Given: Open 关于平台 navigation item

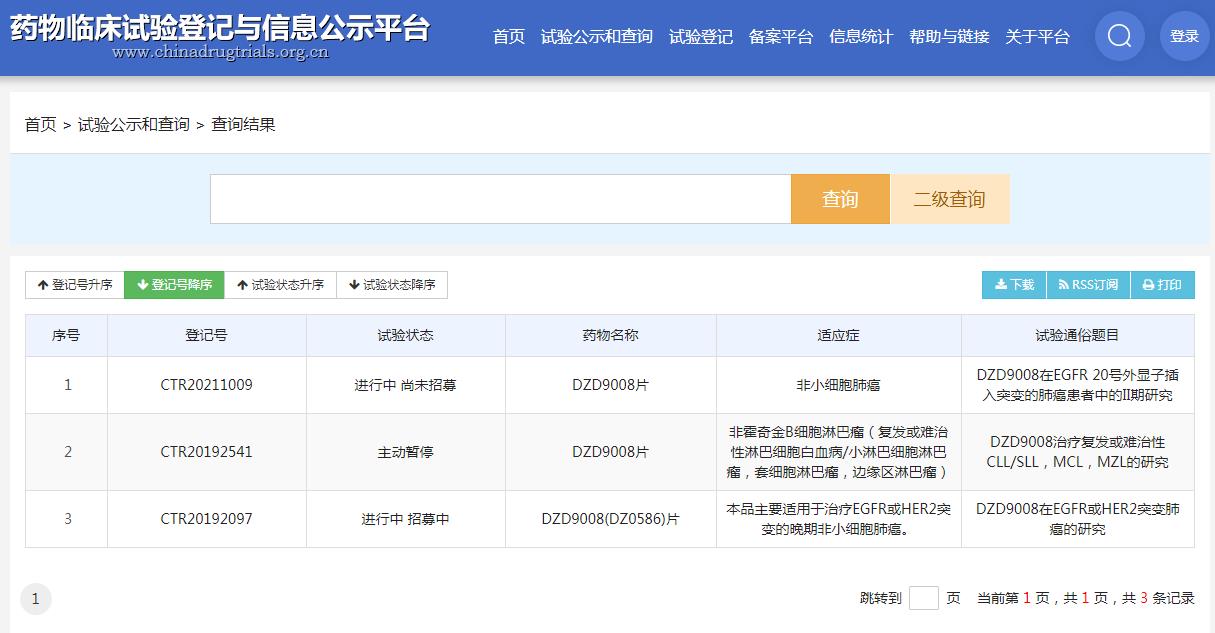Looking at the screenshot, I should [x=1037, y=37].
